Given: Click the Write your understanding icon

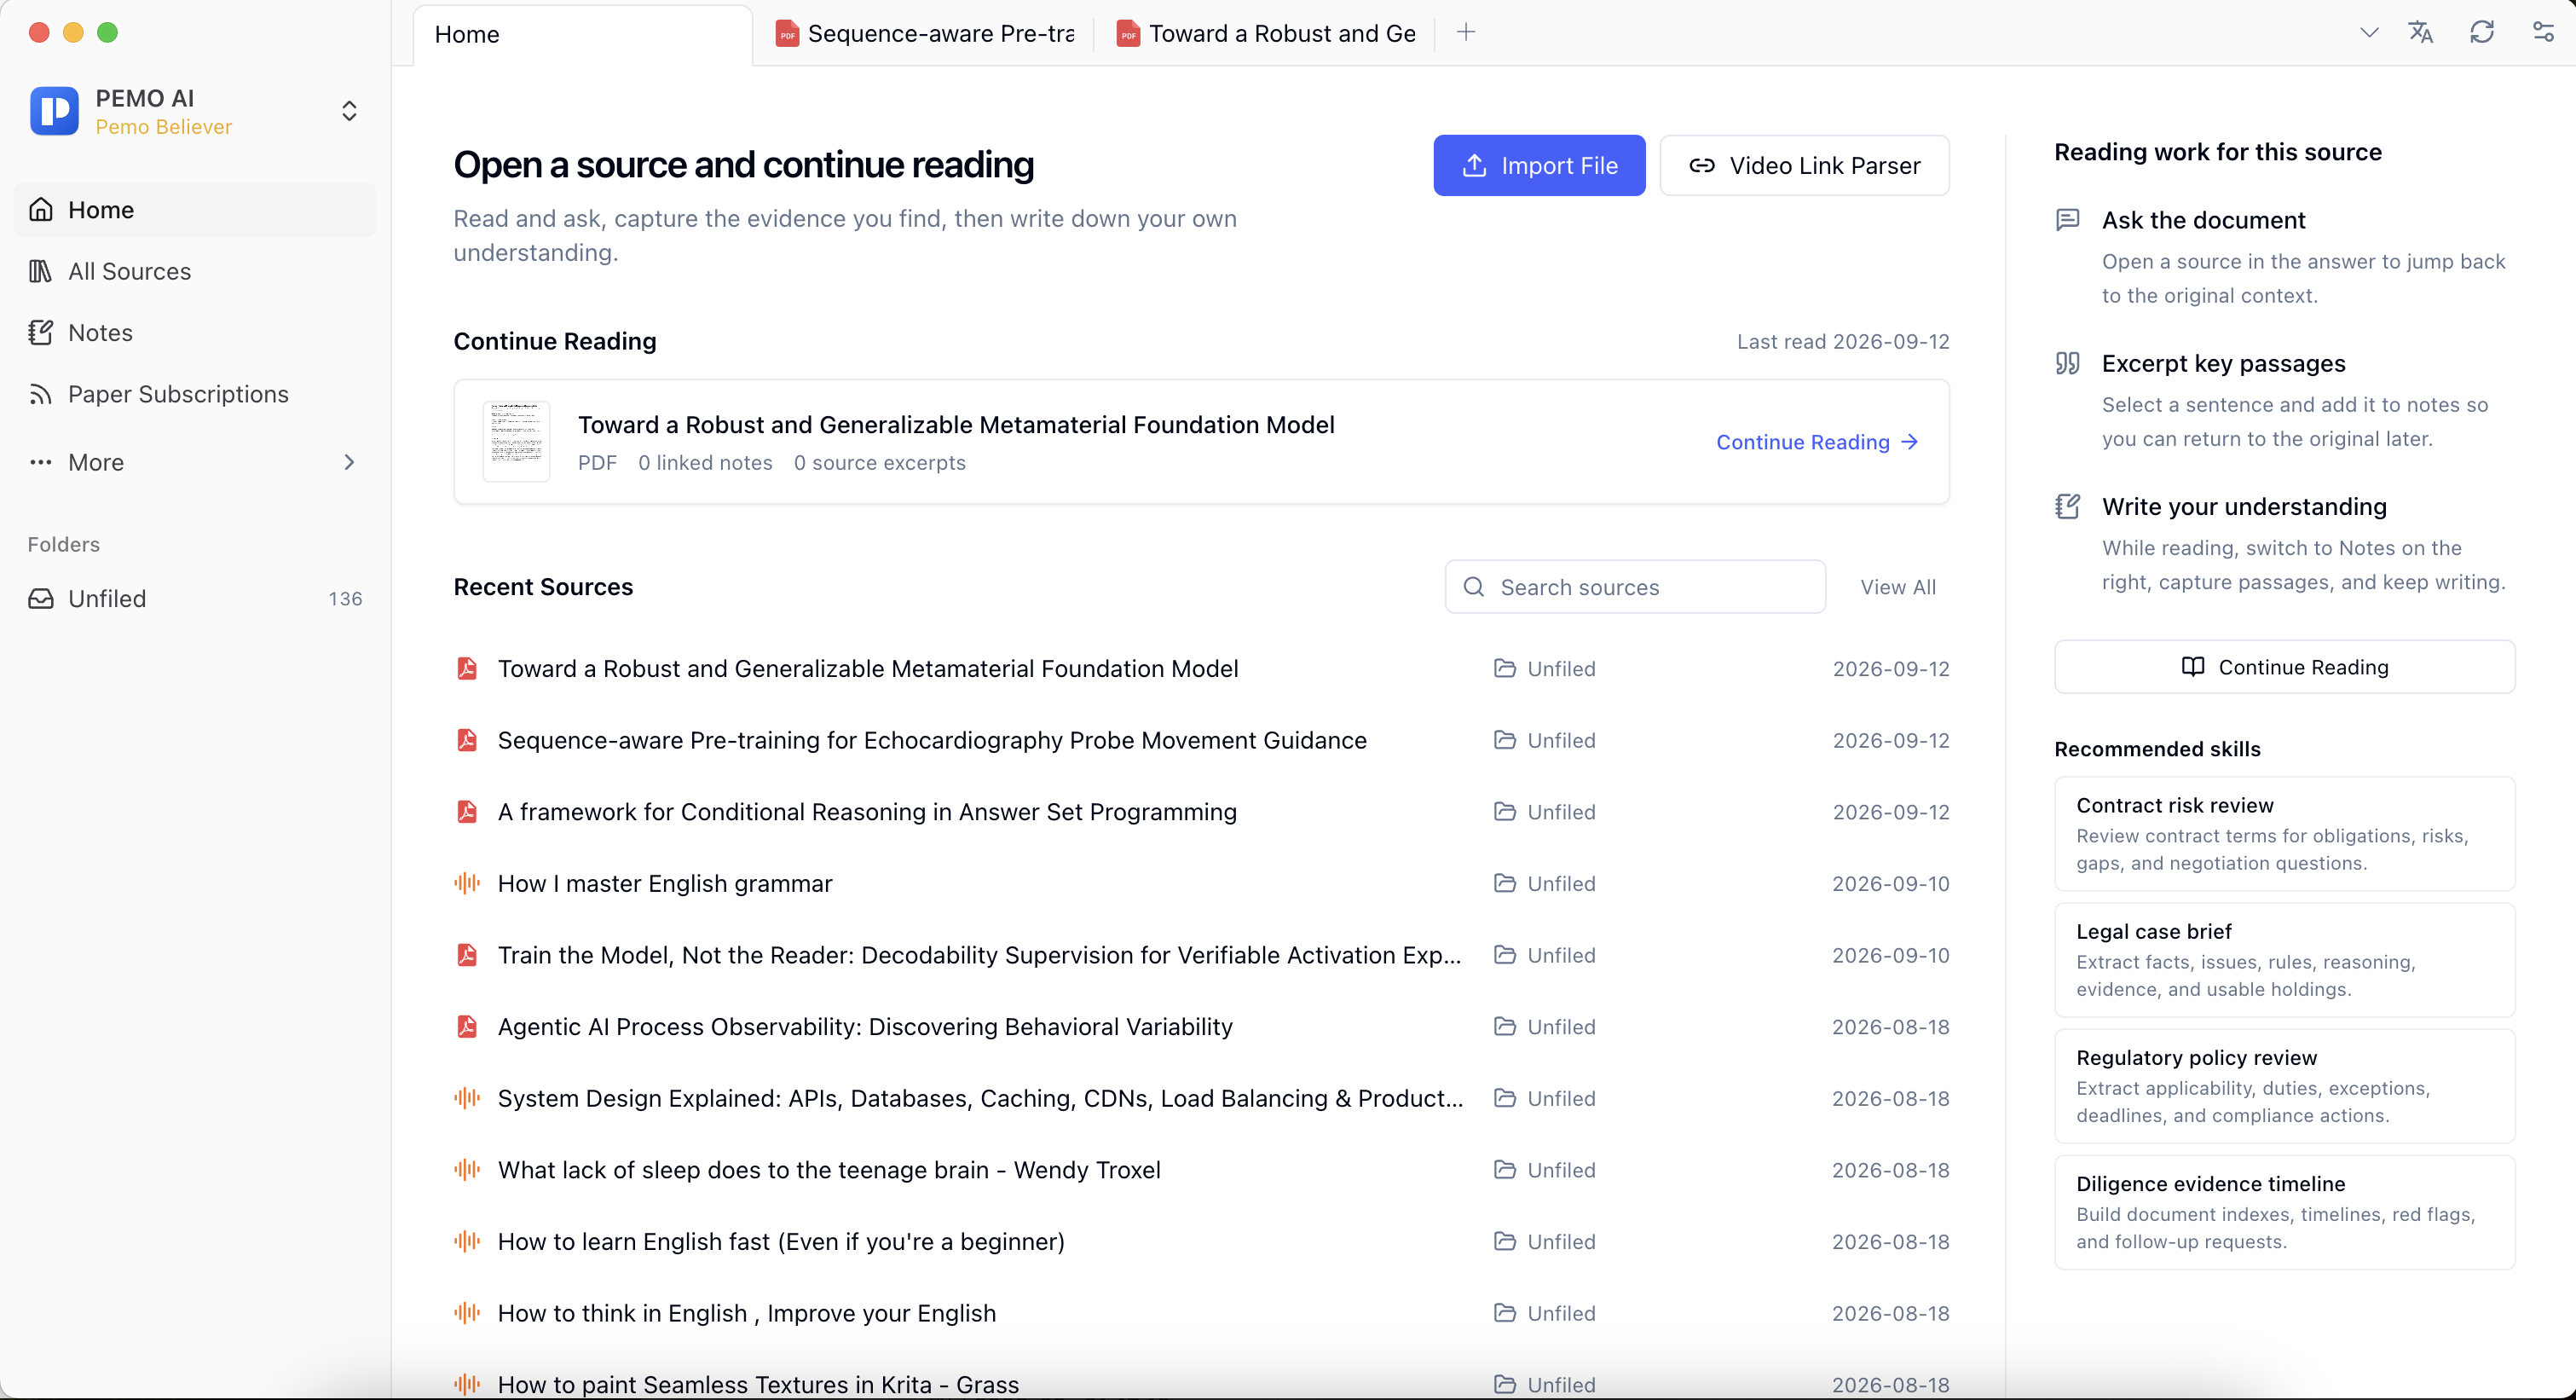Looking at the screenshot, I should tap(2067, 506).
